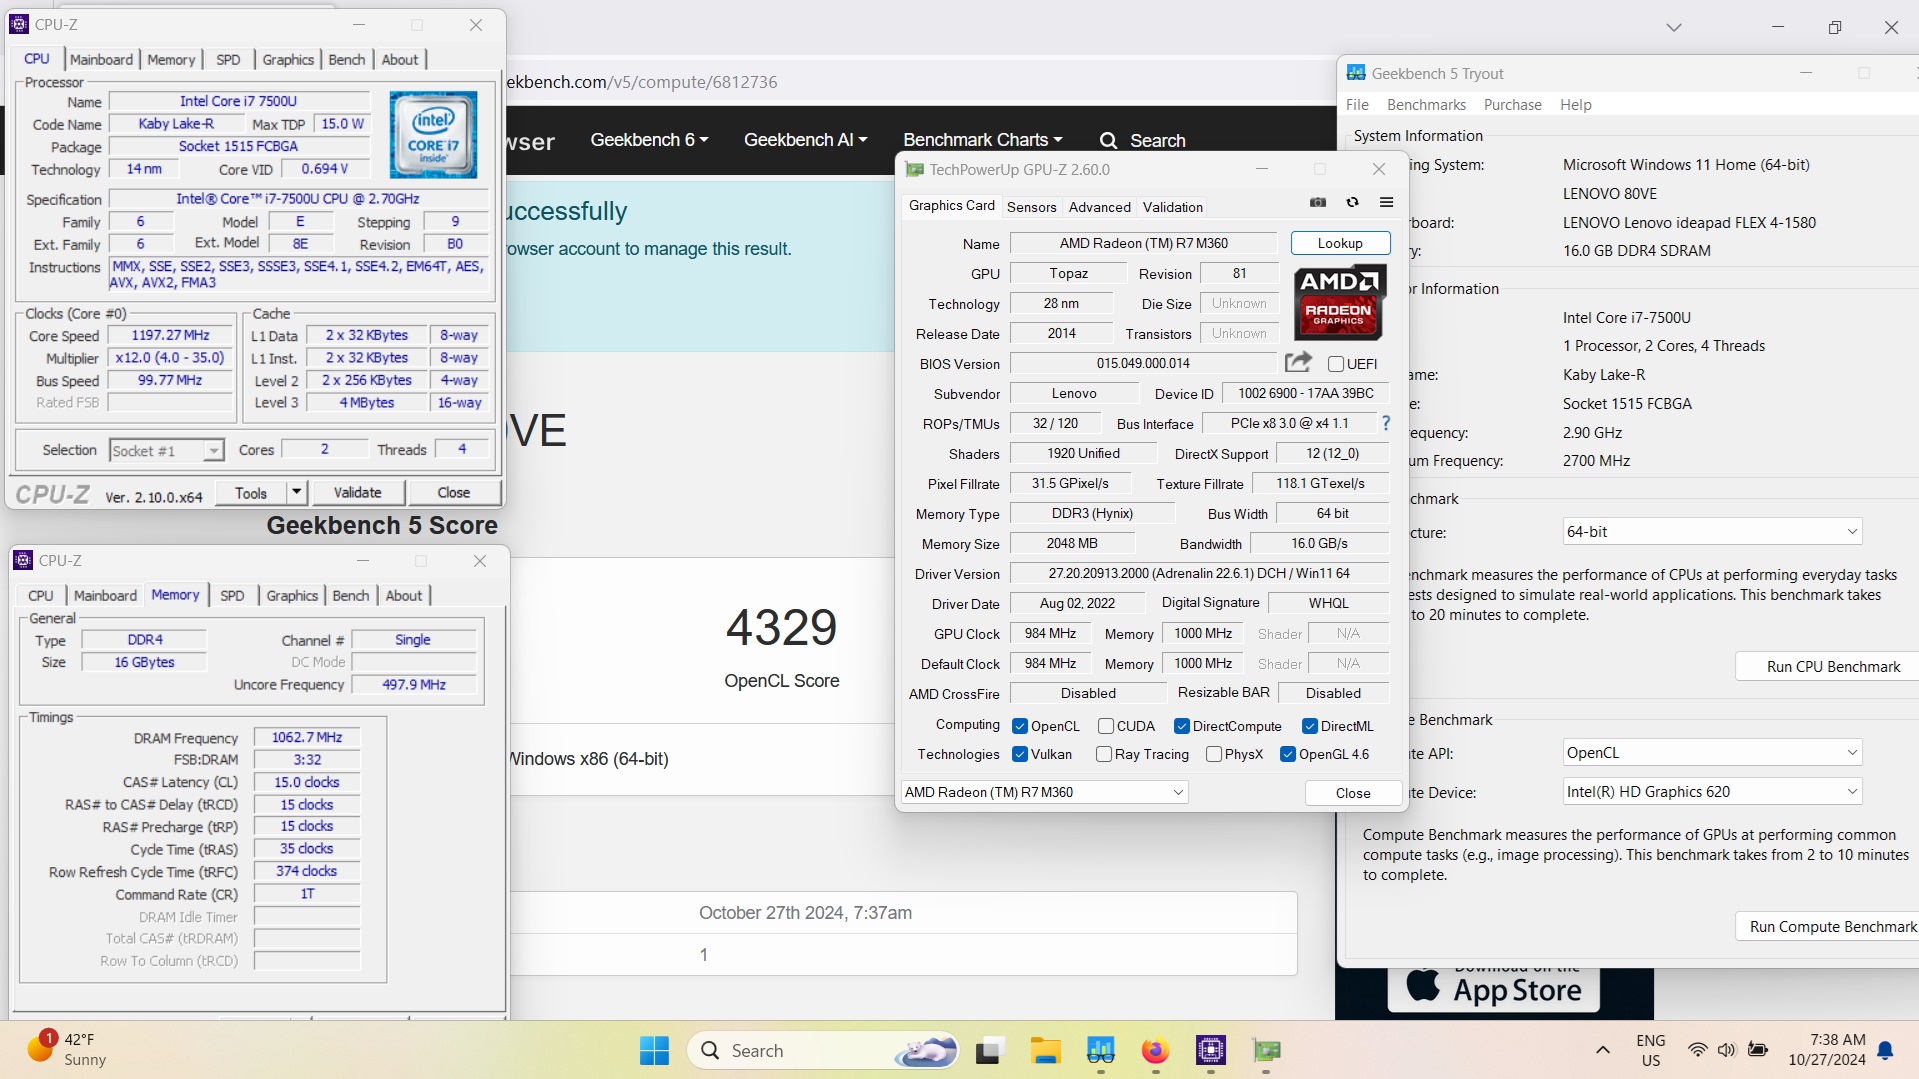Toggle the OpenCL checkbox in GPU-Z

point(1020,726)
